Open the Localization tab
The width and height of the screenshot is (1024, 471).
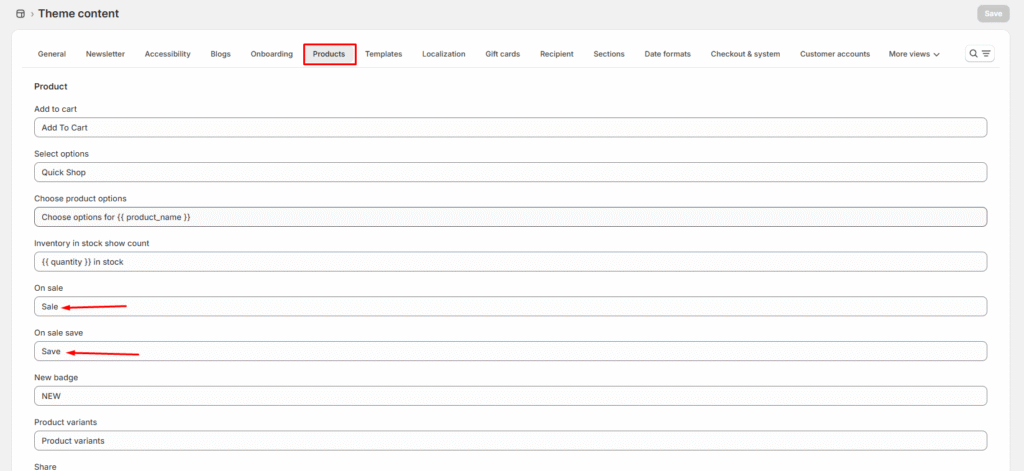coord(443,54)
